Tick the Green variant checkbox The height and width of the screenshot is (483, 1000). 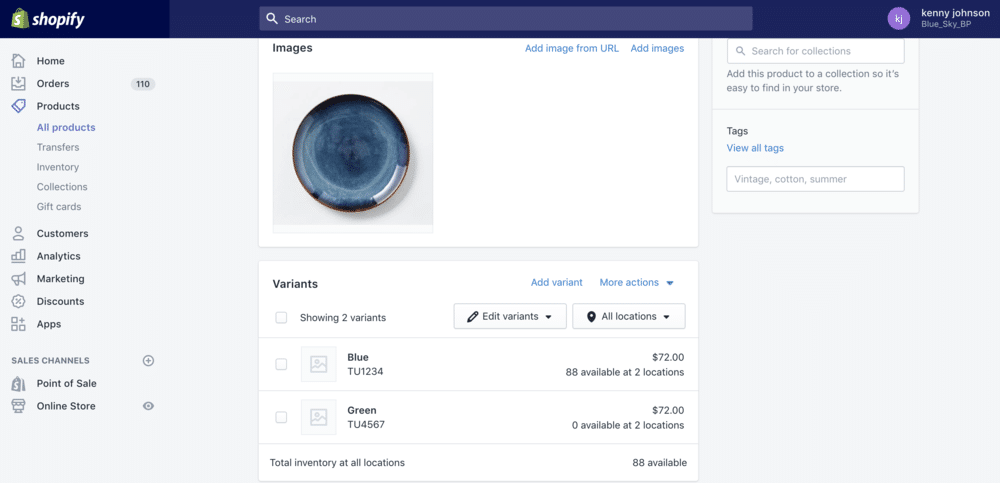point(281,418)
